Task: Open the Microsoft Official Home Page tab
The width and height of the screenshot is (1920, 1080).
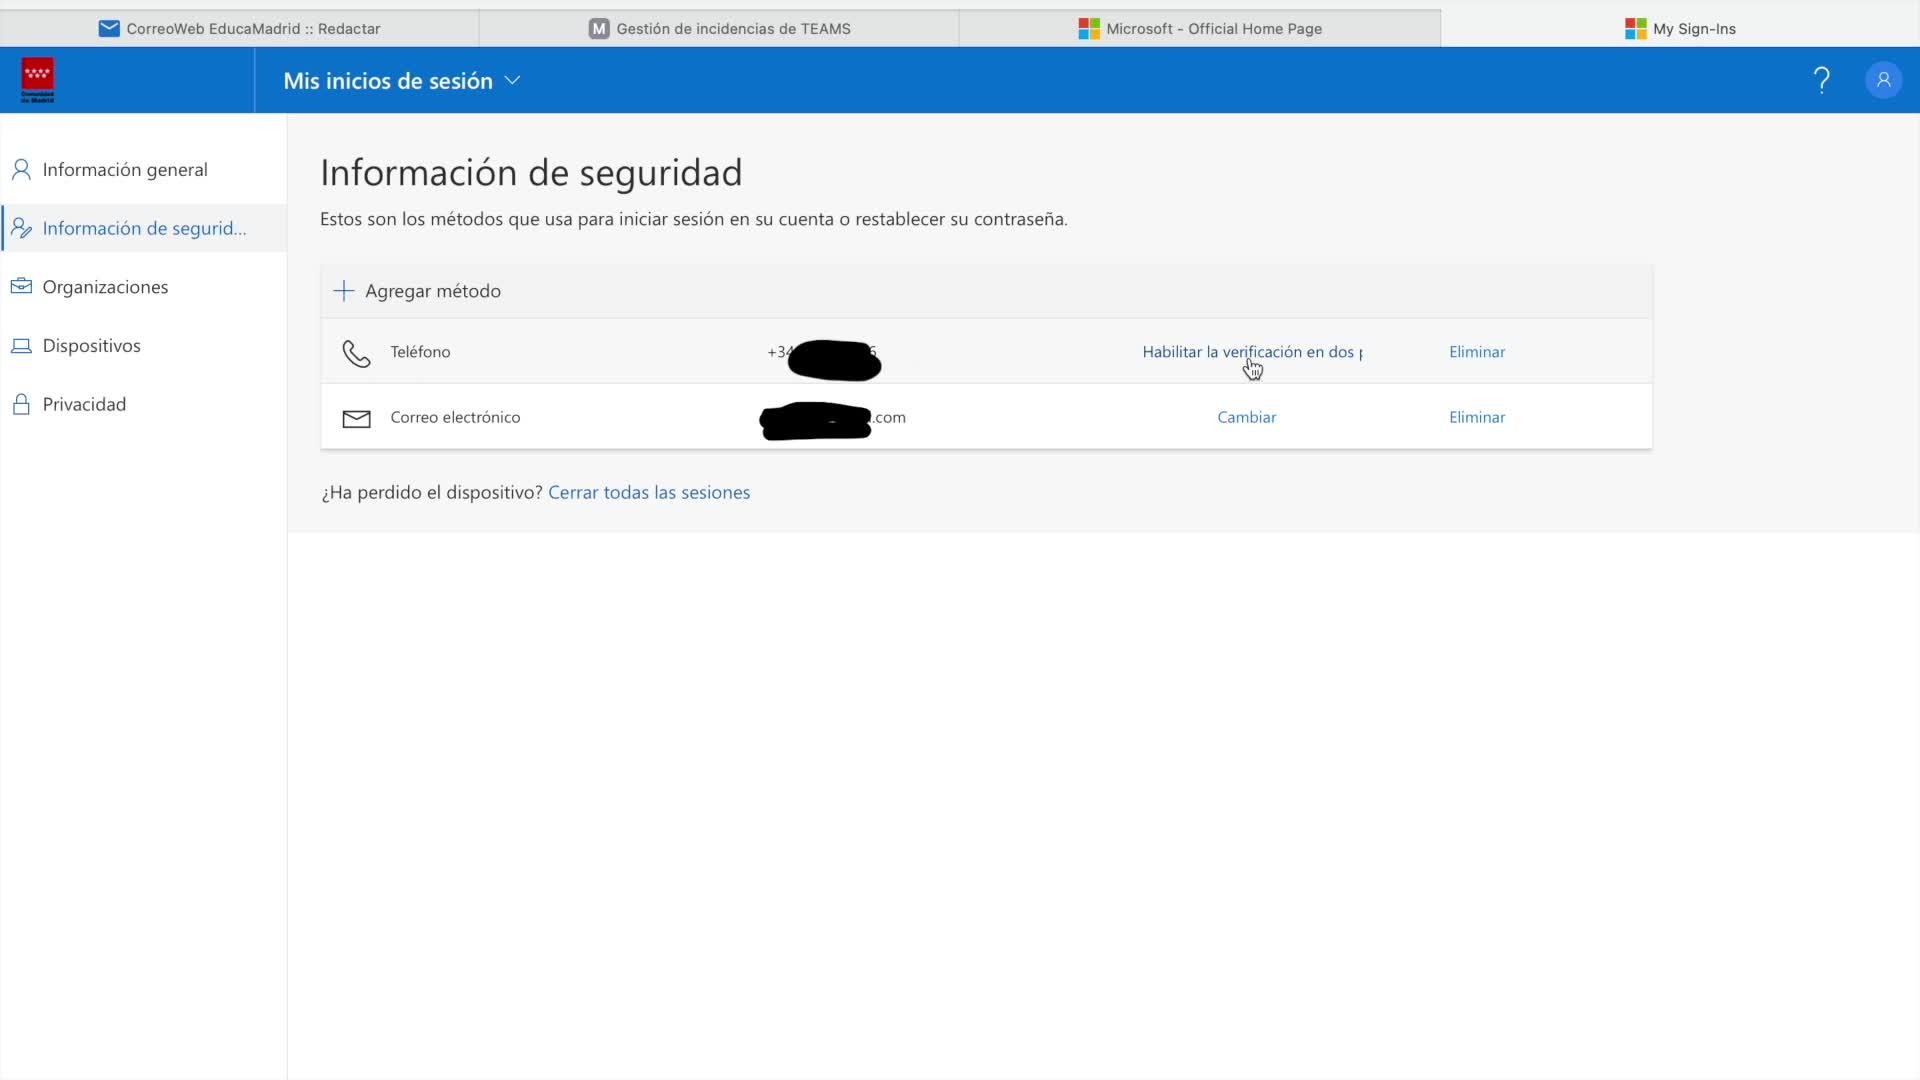Action: 1200,29
